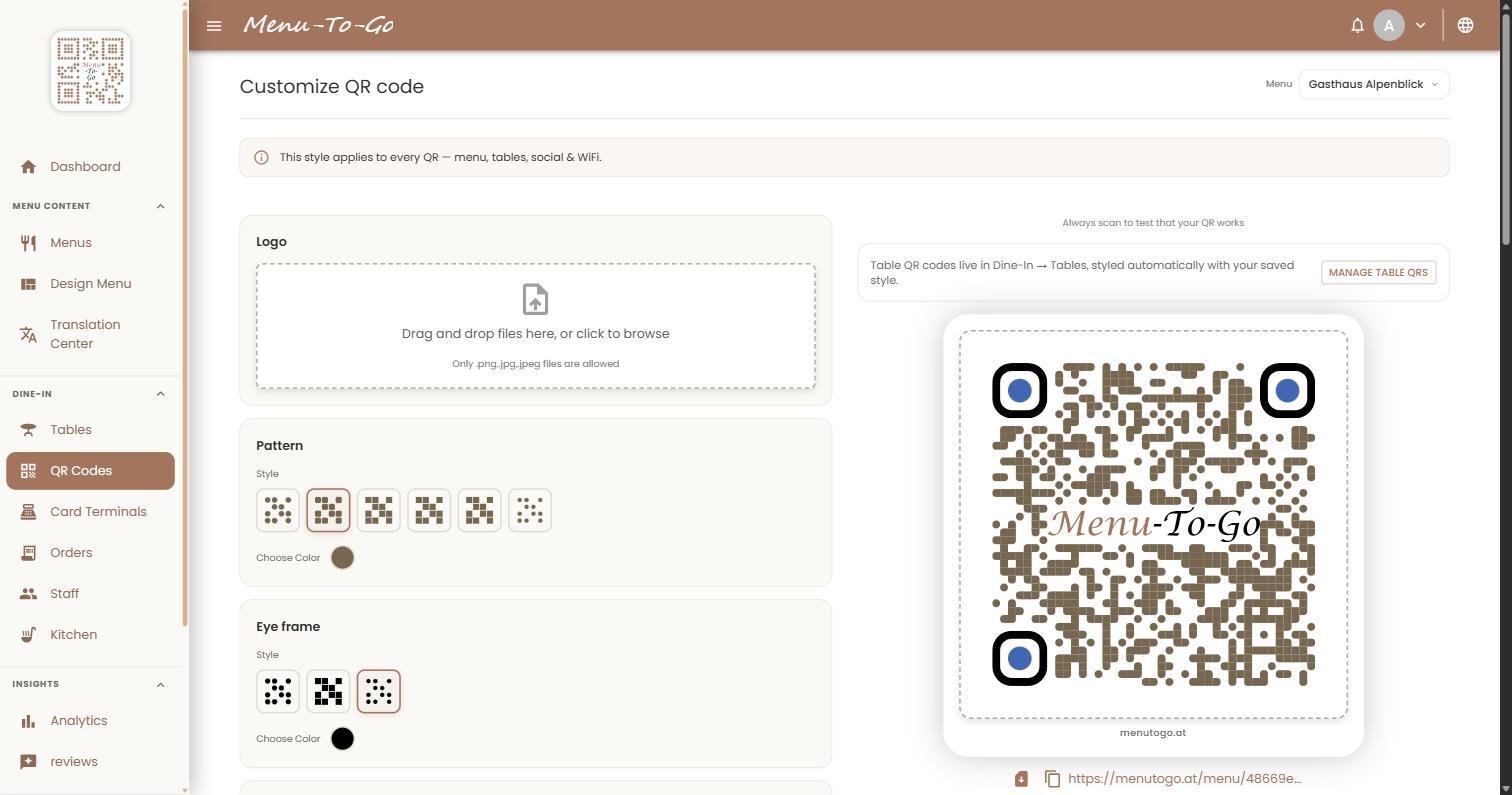Viewport: 1512px width, 795px height.
Task: Click the Staff people icon
Action: pos(28,594)
